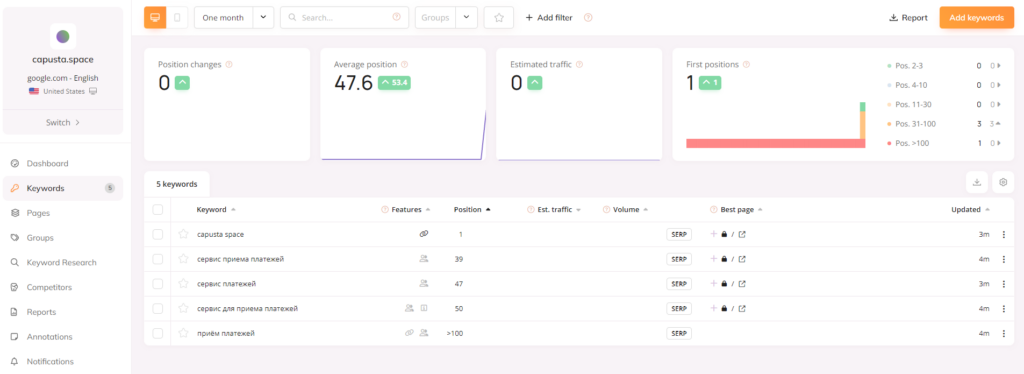1024x374 pixels.
Task: Check the сервис платежей row checkbox
Action: tap(157, 284)
